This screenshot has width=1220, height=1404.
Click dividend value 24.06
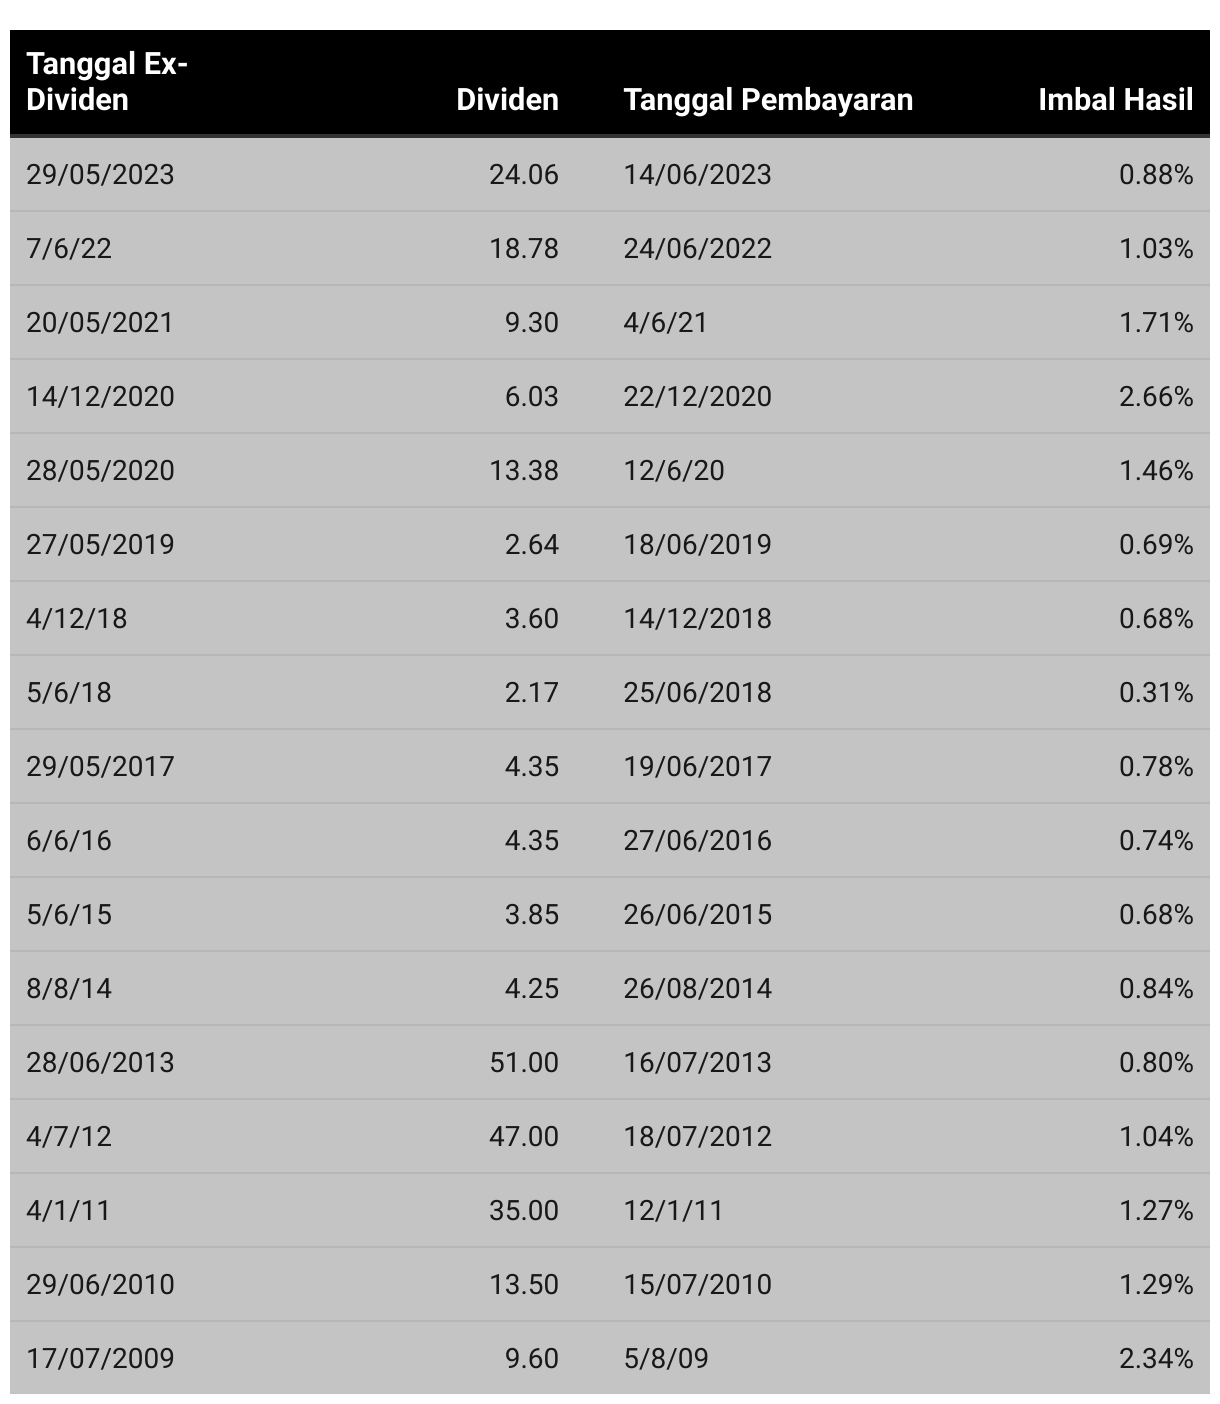(x=523, y=175)
